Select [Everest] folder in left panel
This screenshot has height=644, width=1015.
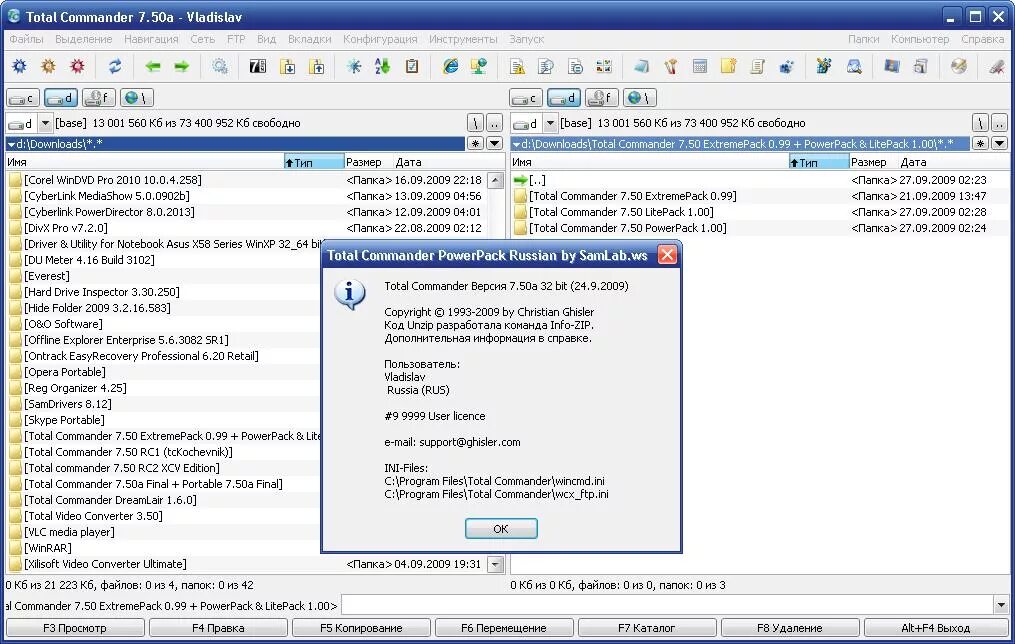(47, 276)
